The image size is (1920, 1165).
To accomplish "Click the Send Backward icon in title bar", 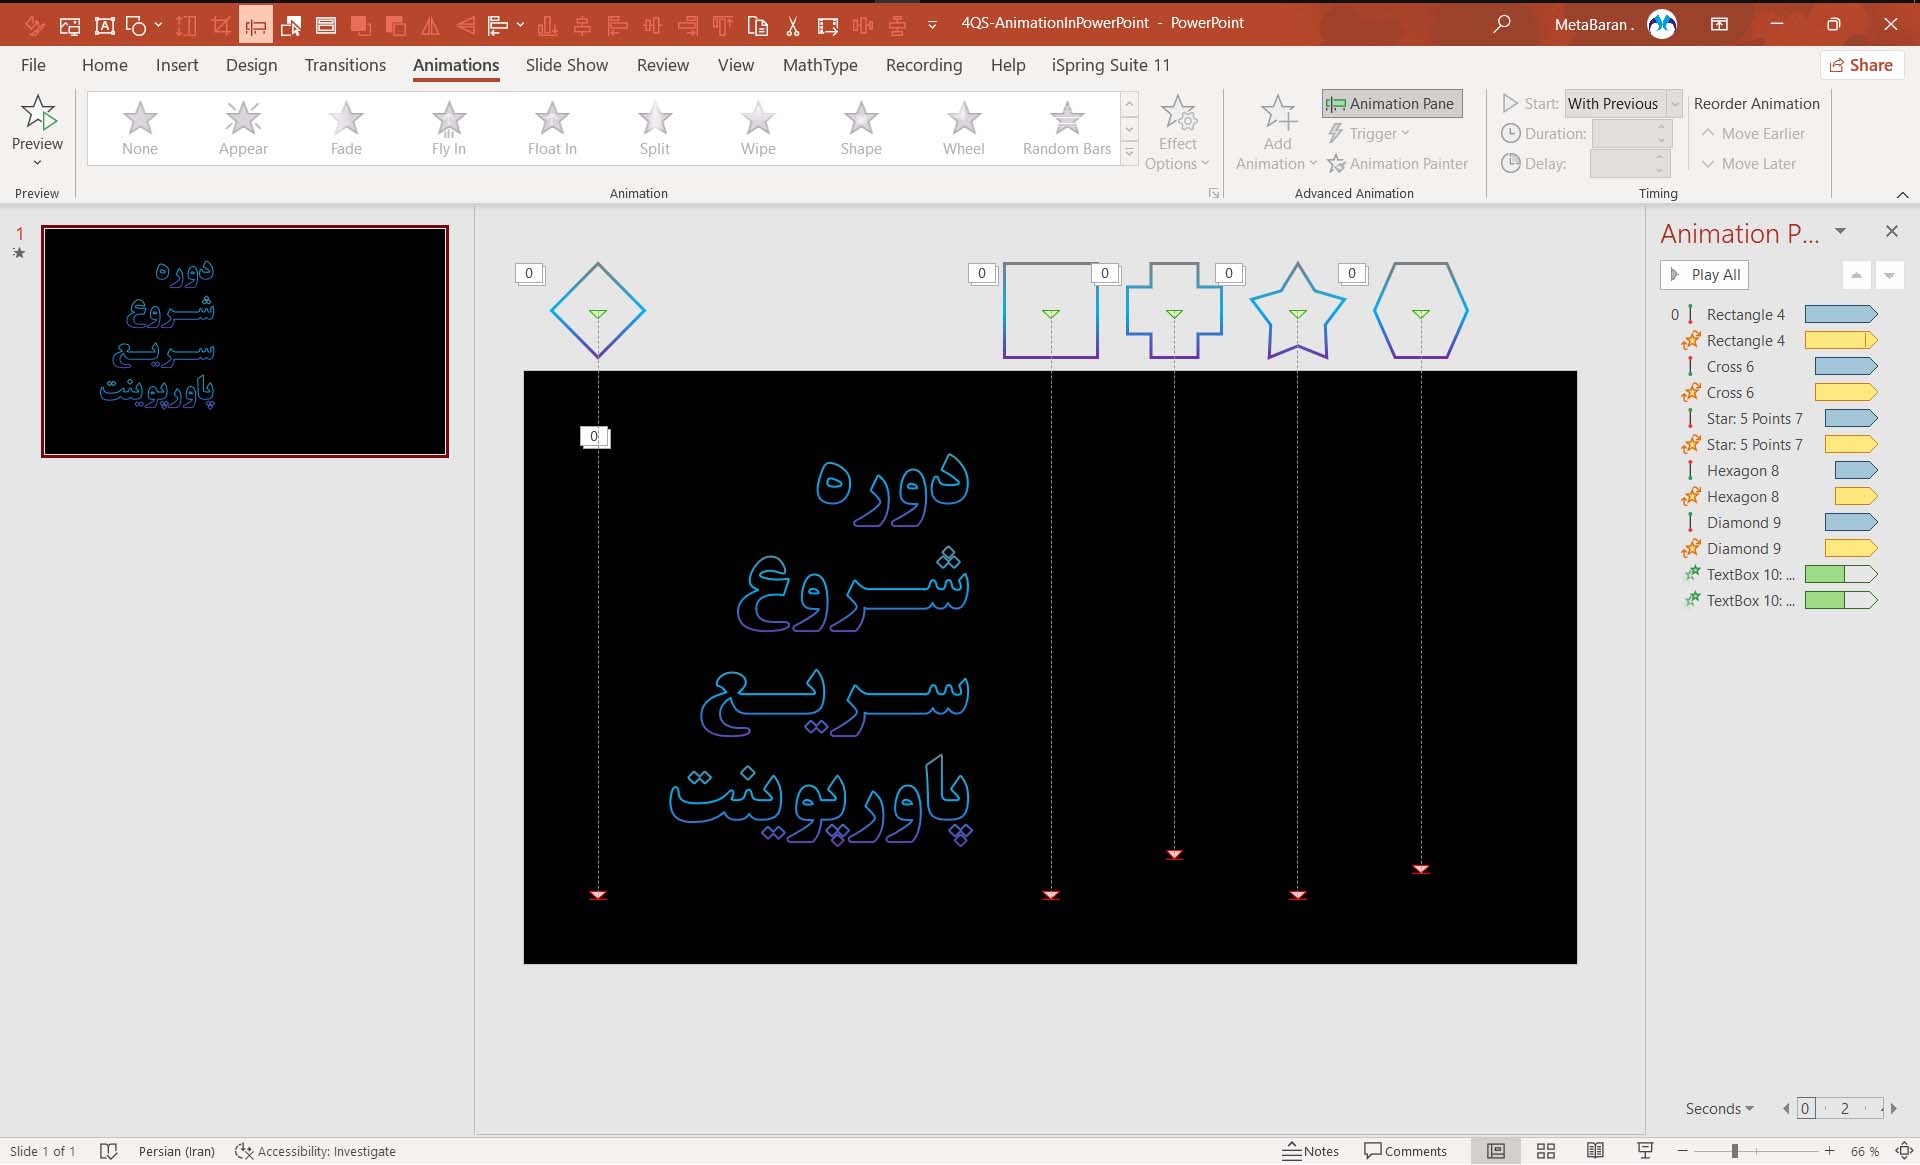I will 395,25.
